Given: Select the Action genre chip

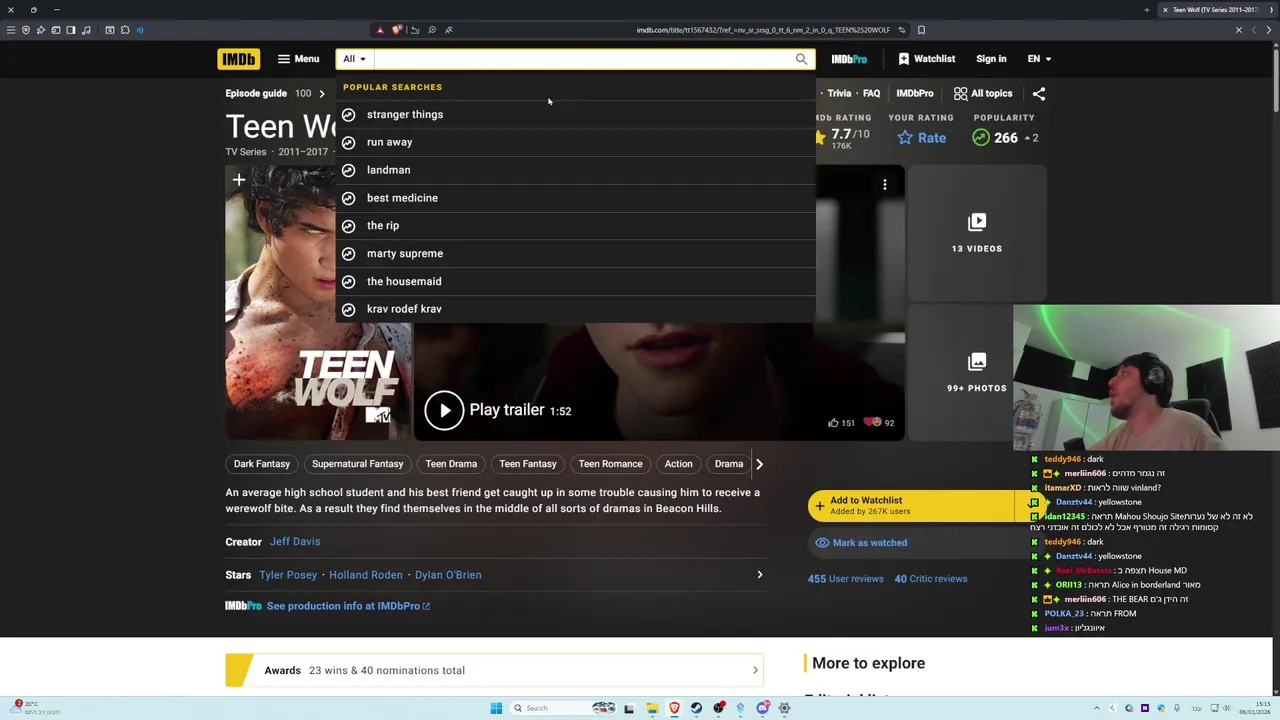Looking at the screenshot, I should click(x=678, y=464).
